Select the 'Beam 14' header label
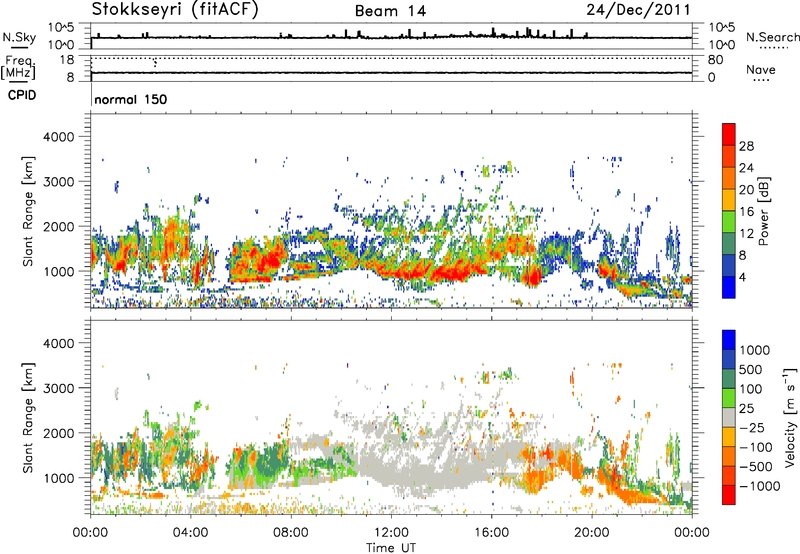 point(390,11)
